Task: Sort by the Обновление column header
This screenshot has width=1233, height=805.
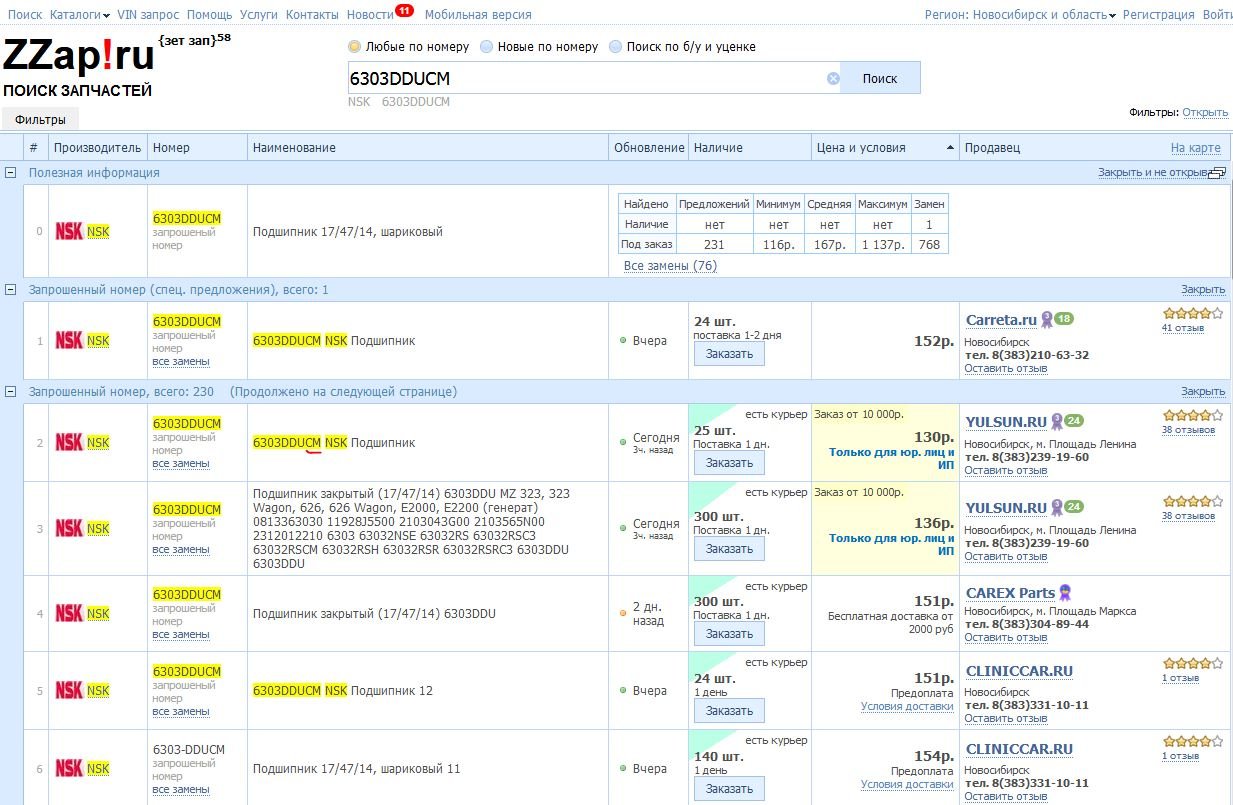Action: point(649,148)
